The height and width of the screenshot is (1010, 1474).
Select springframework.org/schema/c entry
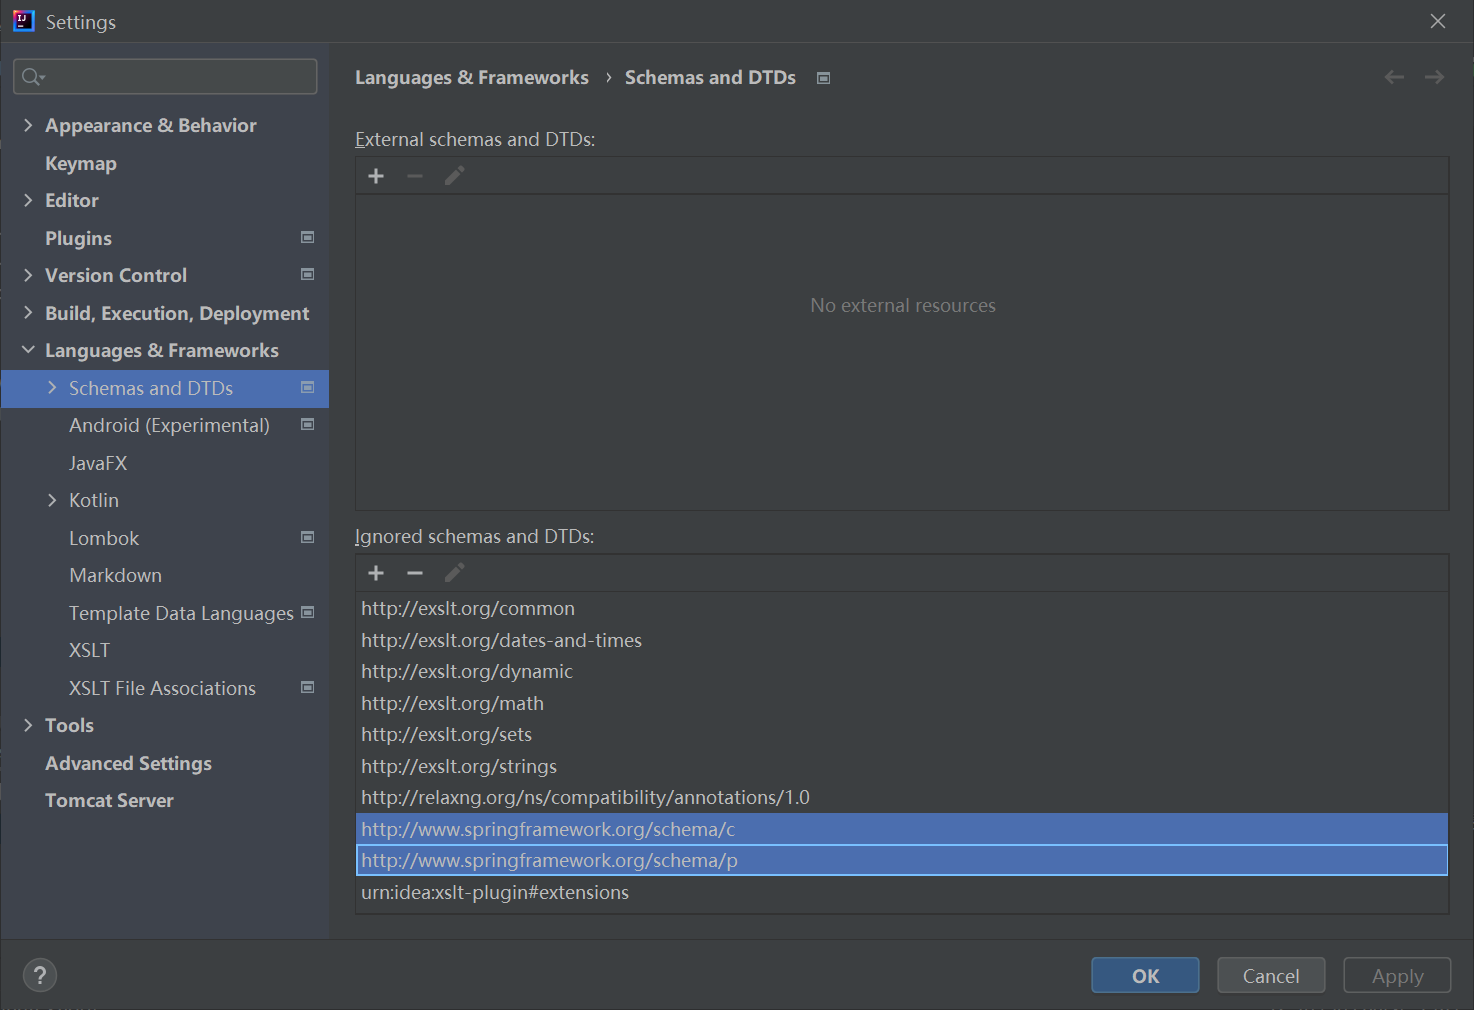(x=902, y=829)
